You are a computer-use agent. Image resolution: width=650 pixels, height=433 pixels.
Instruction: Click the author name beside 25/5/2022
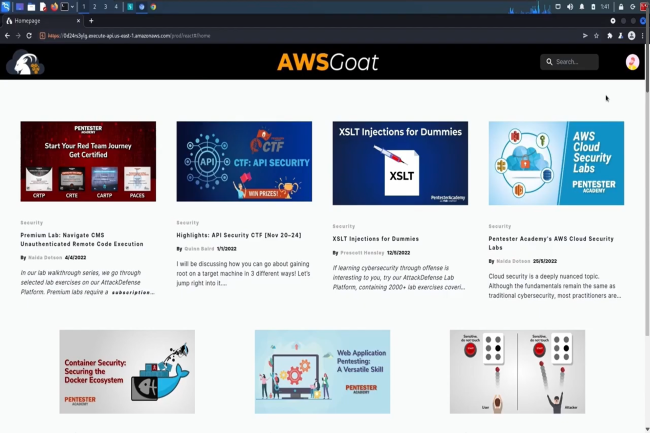tap(513, 261)
